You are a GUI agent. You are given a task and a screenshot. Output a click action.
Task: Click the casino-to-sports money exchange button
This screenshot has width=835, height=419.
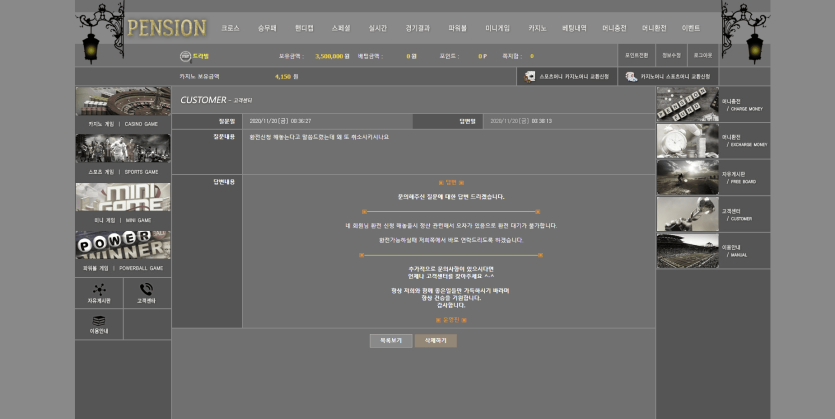pyautogui.click(x=668, y=77)
